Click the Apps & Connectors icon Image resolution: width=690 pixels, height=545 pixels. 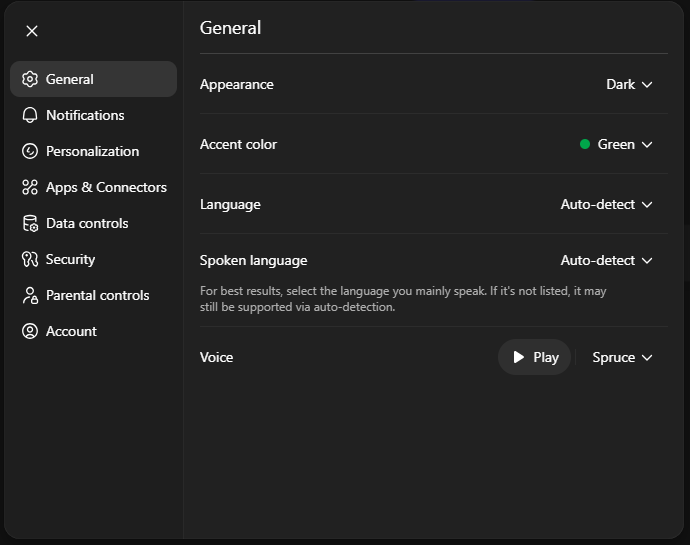30,187
